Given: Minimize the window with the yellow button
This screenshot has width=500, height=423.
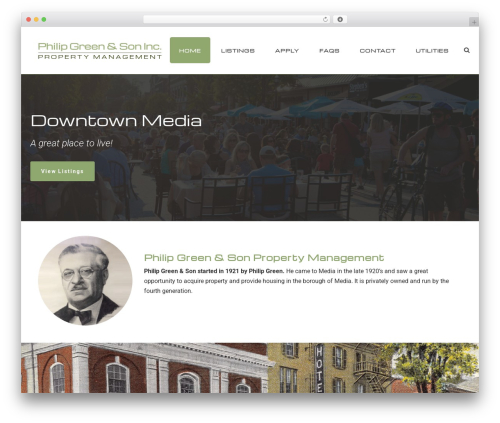Looking at the screenshot, I should [36, 19].
